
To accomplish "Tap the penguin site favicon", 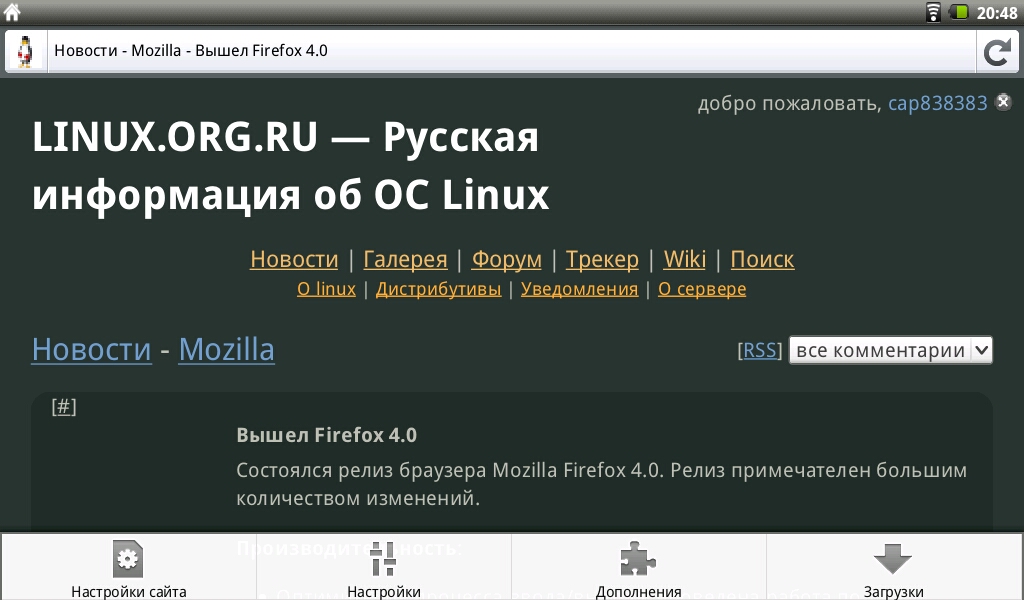I will [25, 52].
